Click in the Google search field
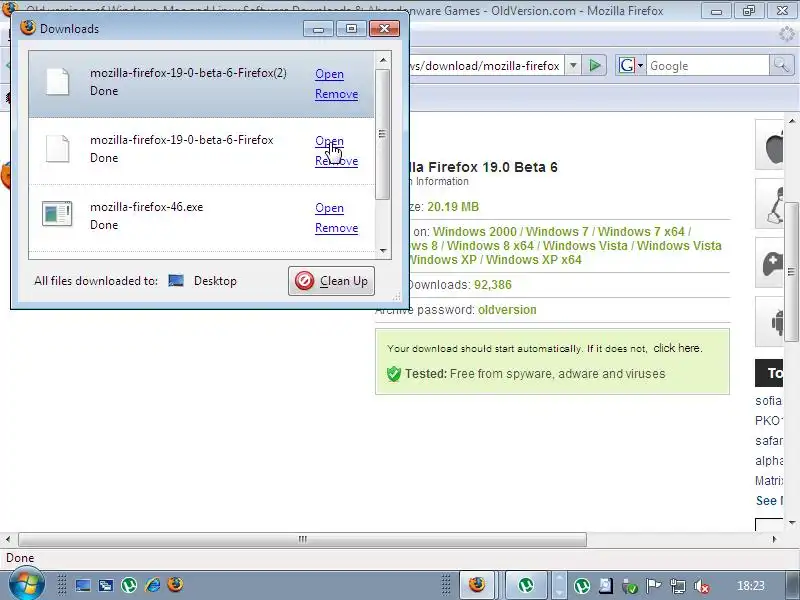The width and height of the screenshot is (800, 600). tap(707, 66)
